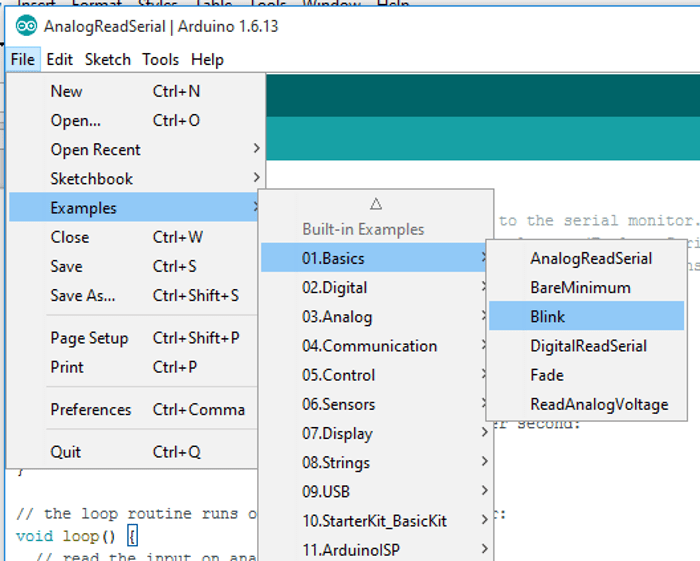Choose Quit in the File menu

point(133,452)
